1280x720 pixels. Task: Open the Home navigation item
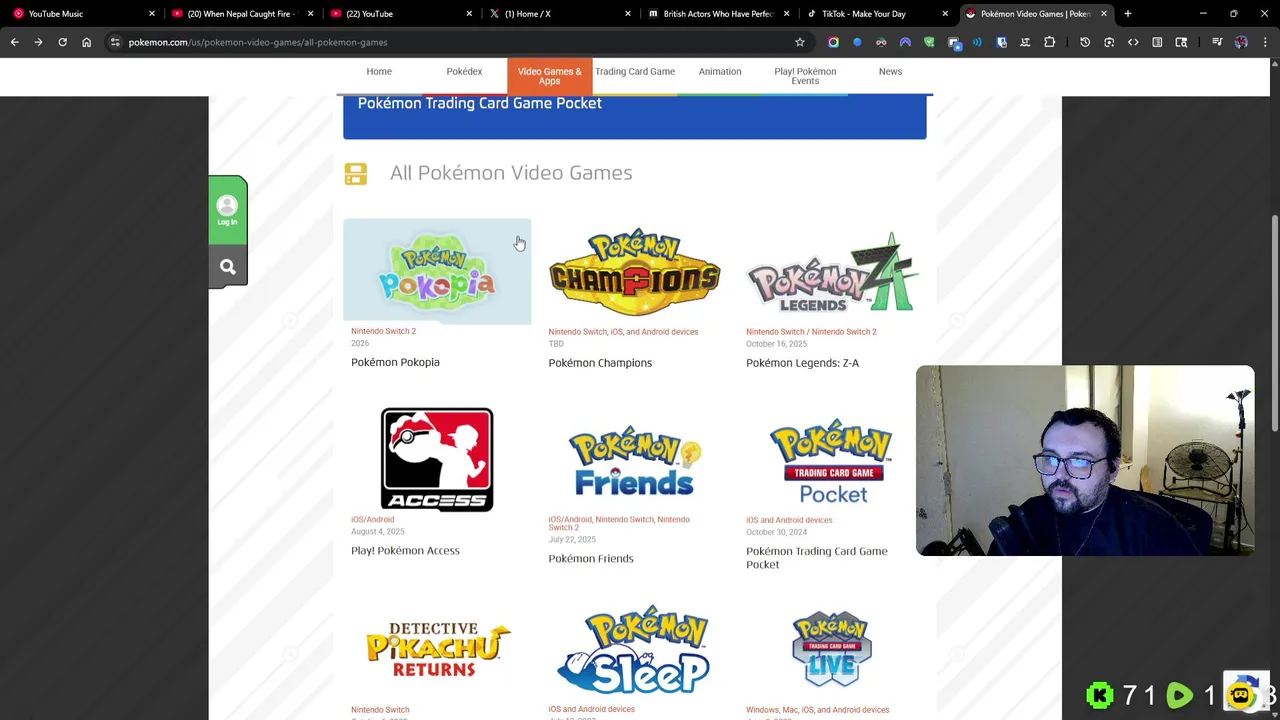[x=379, y=72]
